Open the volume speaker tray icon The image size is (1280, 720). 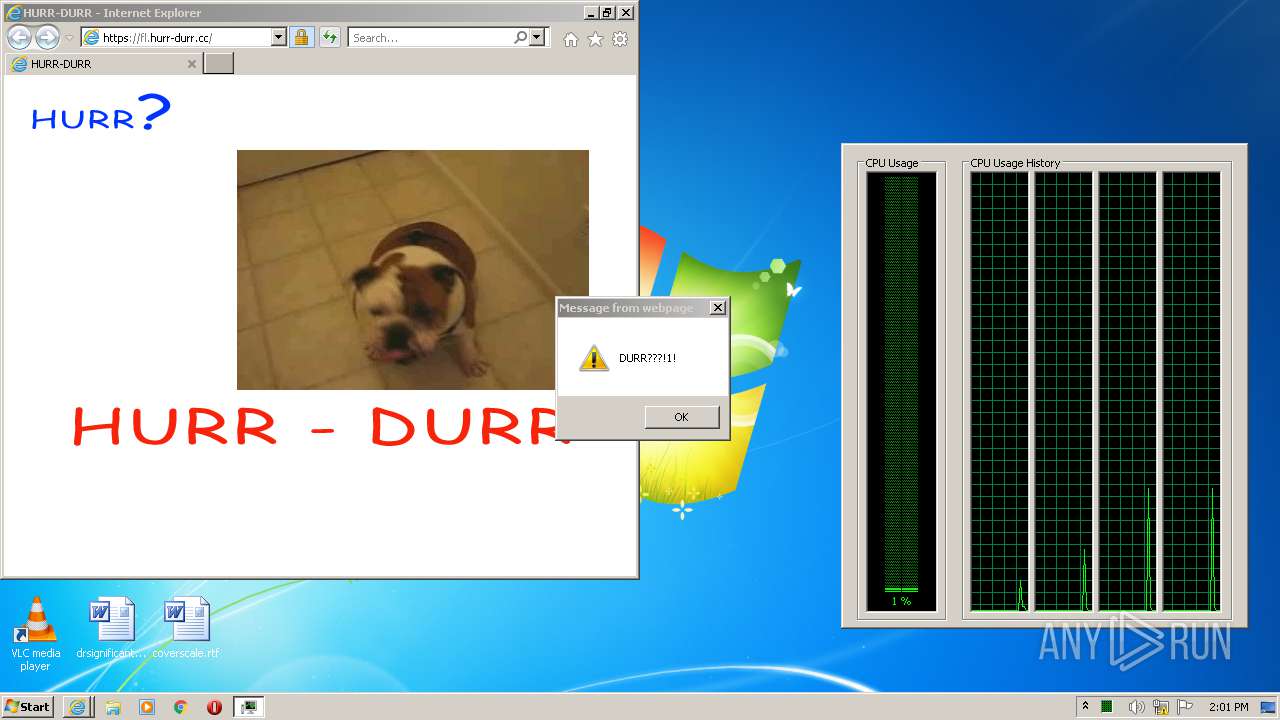click(1136, 706)
